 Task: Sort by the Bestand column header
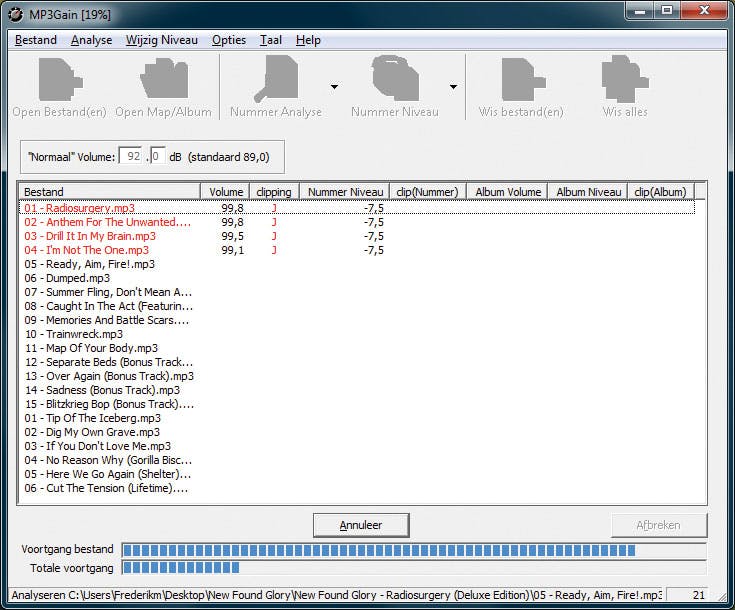pos(110,192)
